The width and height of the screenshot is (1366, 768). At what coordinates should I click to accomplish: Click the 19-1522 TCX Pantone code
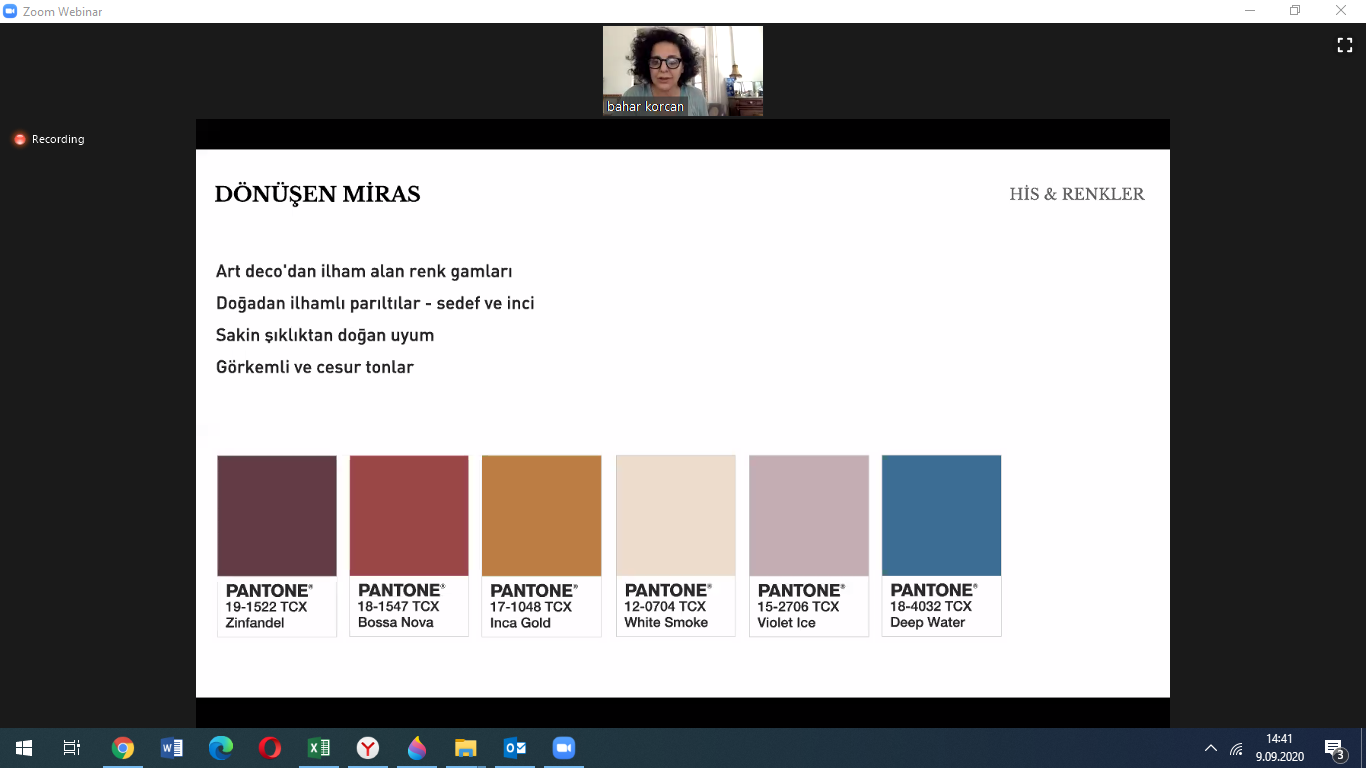[266, 607]
